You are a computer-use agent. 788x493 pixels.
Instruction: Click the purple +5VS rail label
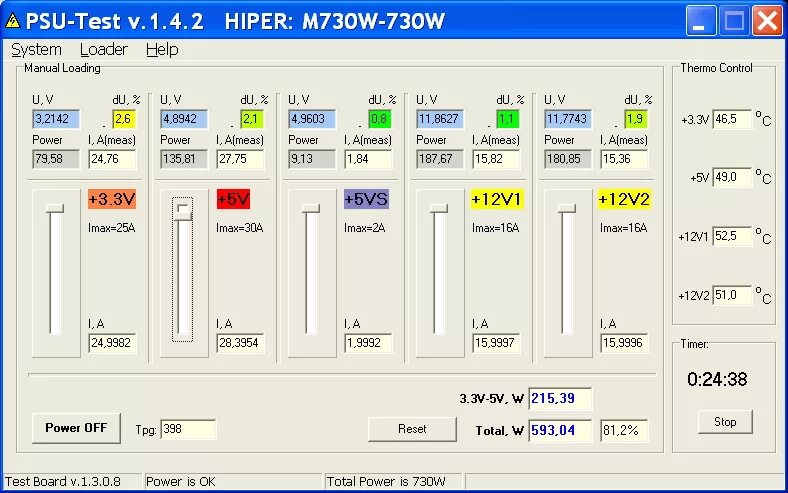pos(366,199)
